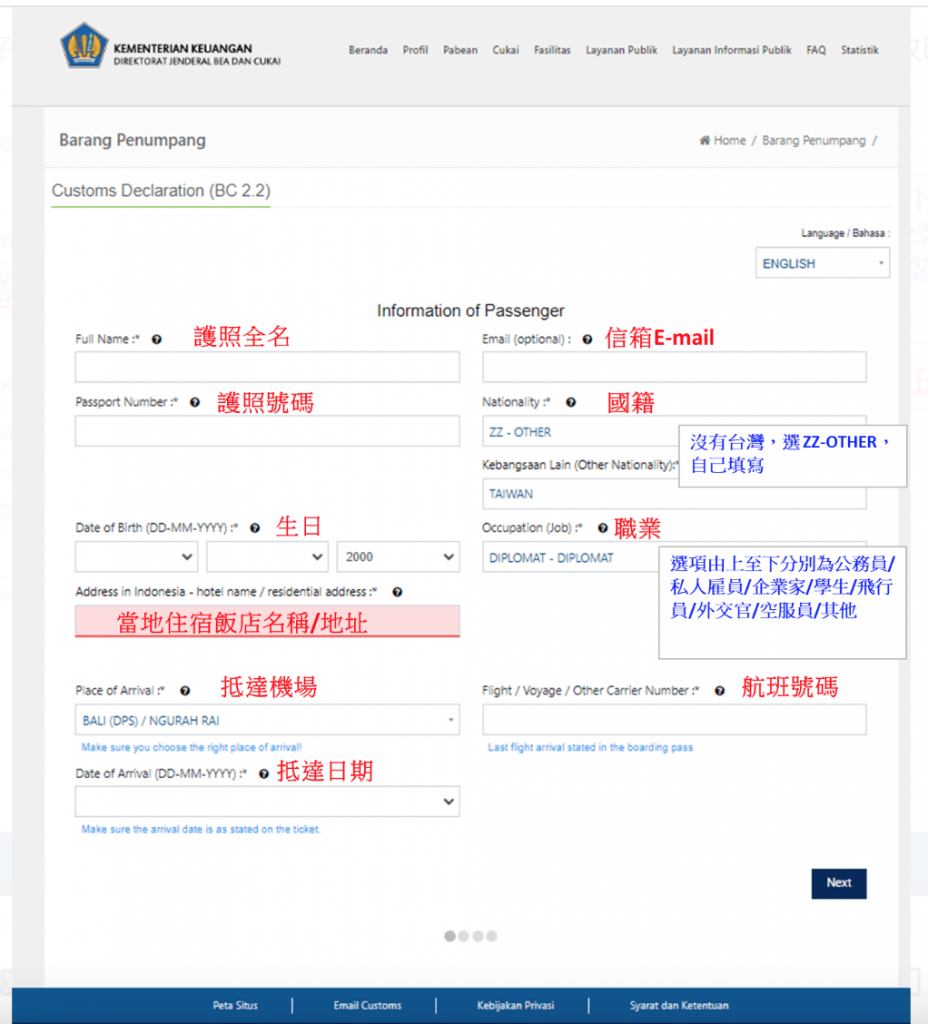Click help icon next to Date of Arrival

click(x=264, y=774)
